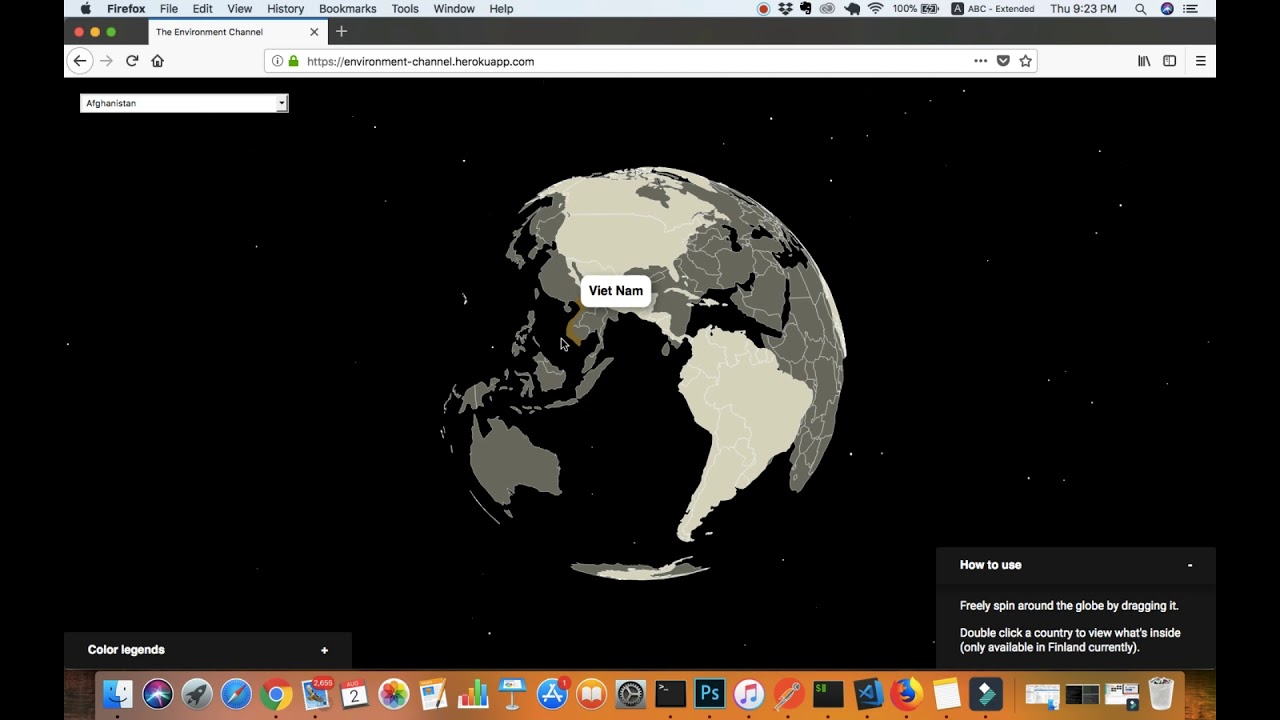Collapse the How to use panel

click(x=1190, y=565)
